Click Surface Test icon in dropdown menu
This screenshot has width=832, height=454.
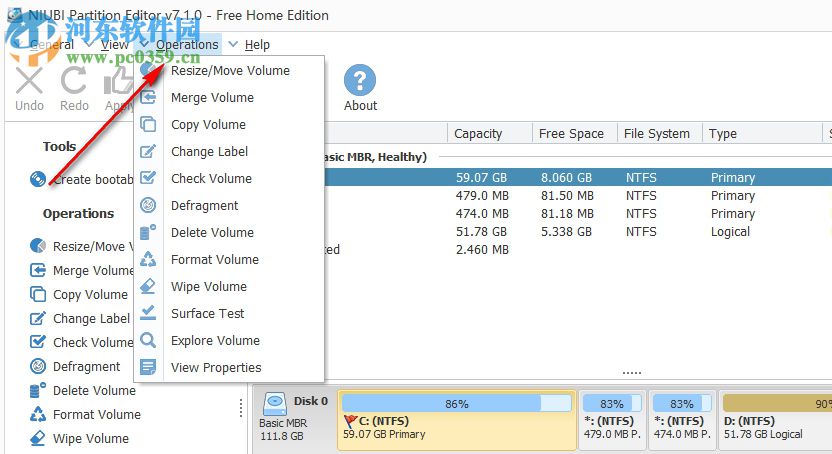(148, 313)
